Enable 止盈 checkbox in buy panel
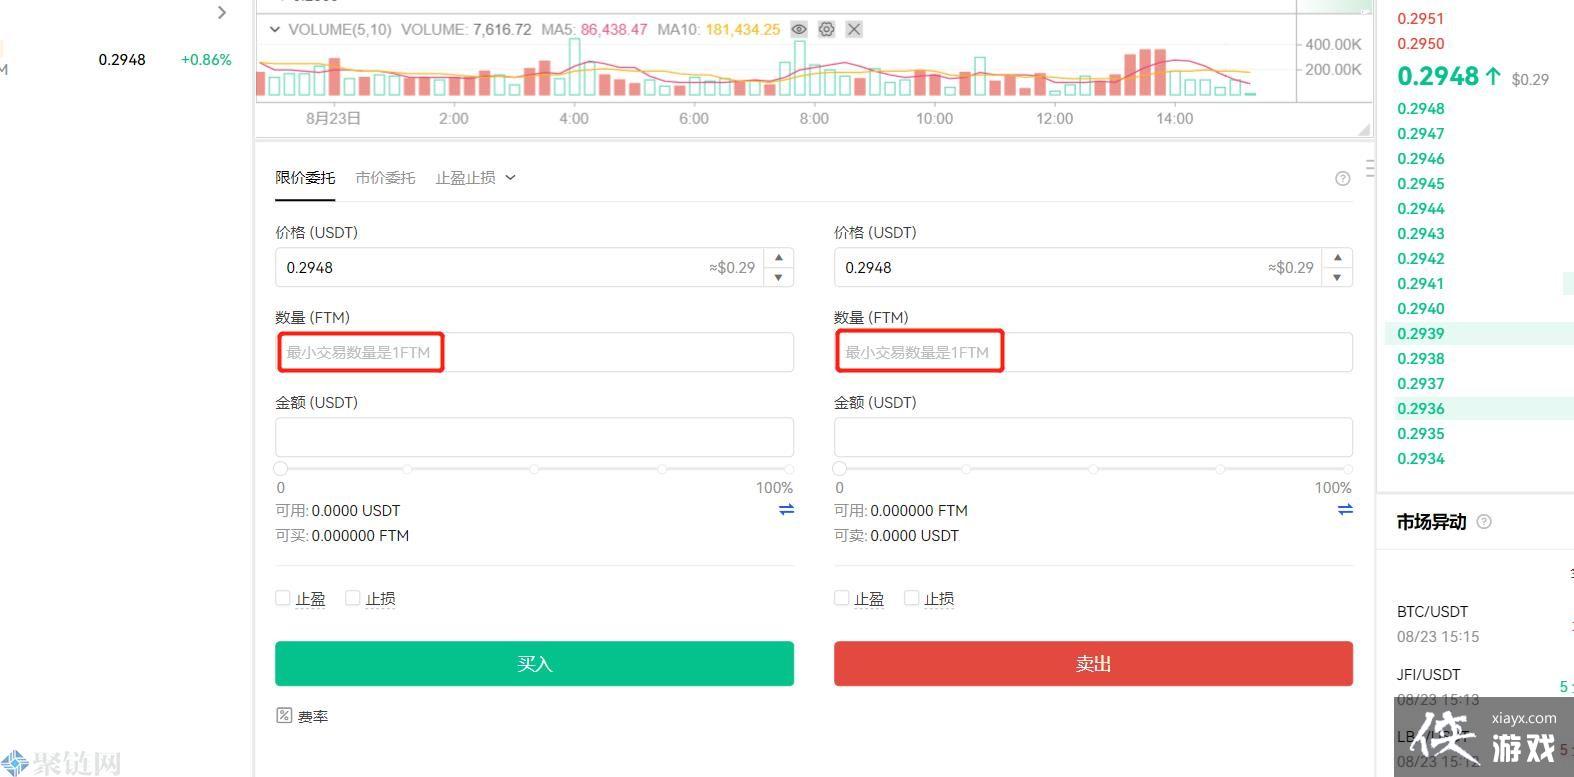The height and width of the screenshot is (777, 1574). click(282, 598)
